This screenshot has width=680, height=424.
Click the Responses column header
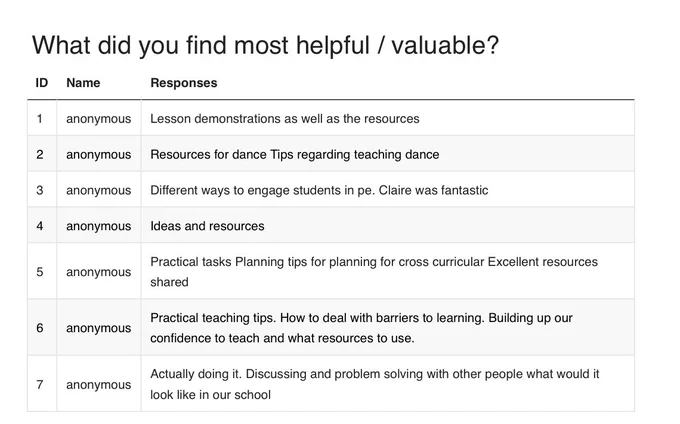click(x=184, y=83)
